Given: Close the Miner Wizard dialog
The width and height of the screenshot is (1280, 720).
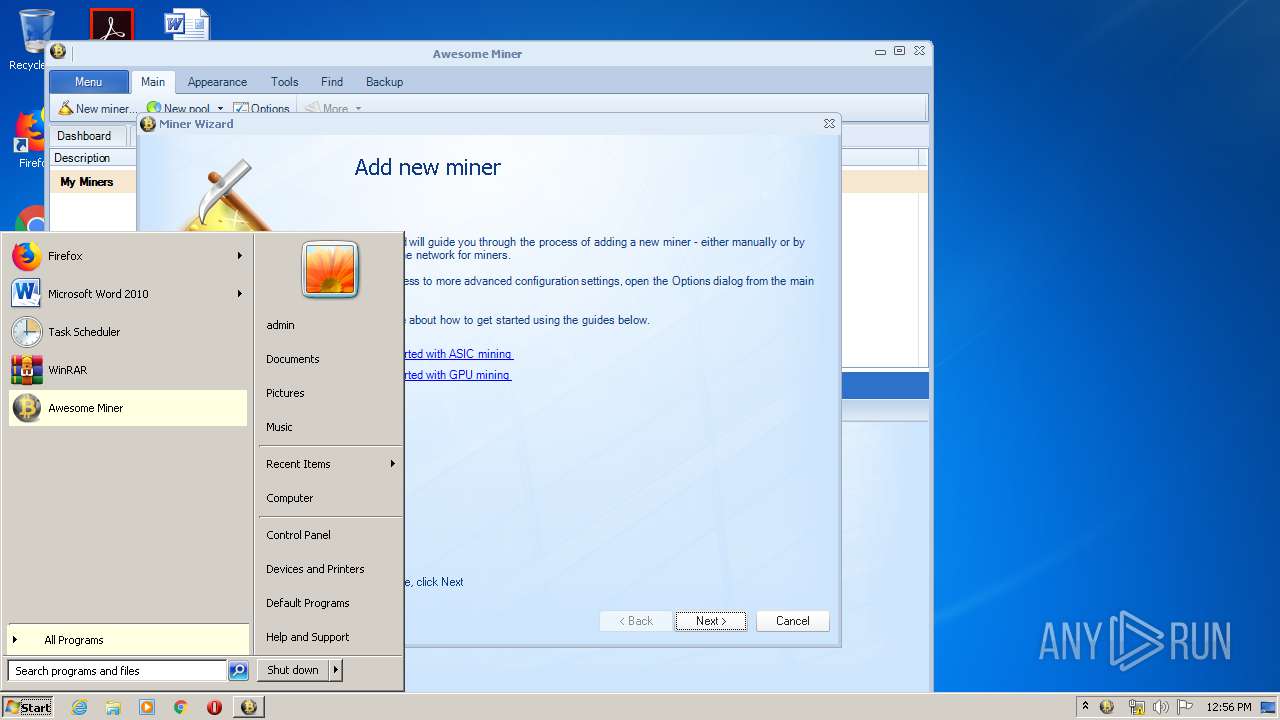Looking at the screenshot, I should click(x=829, y=124).
